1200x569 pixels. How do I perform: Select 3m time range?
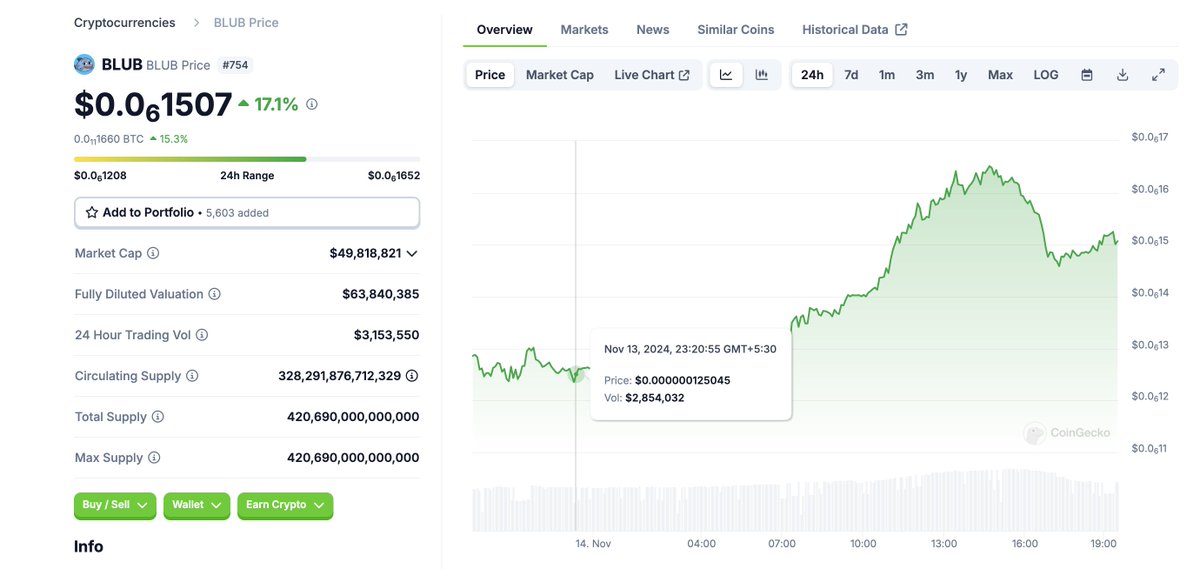(x=925, y=75)
